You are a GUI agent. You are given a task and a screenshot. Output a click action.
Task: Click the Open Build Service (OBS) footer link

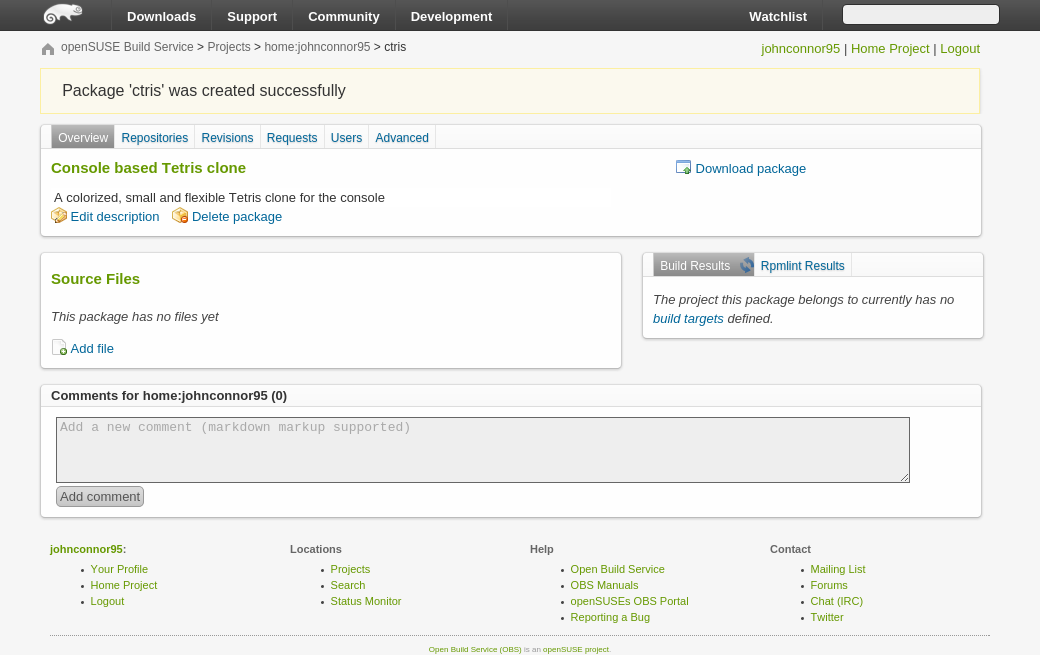(475, 650)
